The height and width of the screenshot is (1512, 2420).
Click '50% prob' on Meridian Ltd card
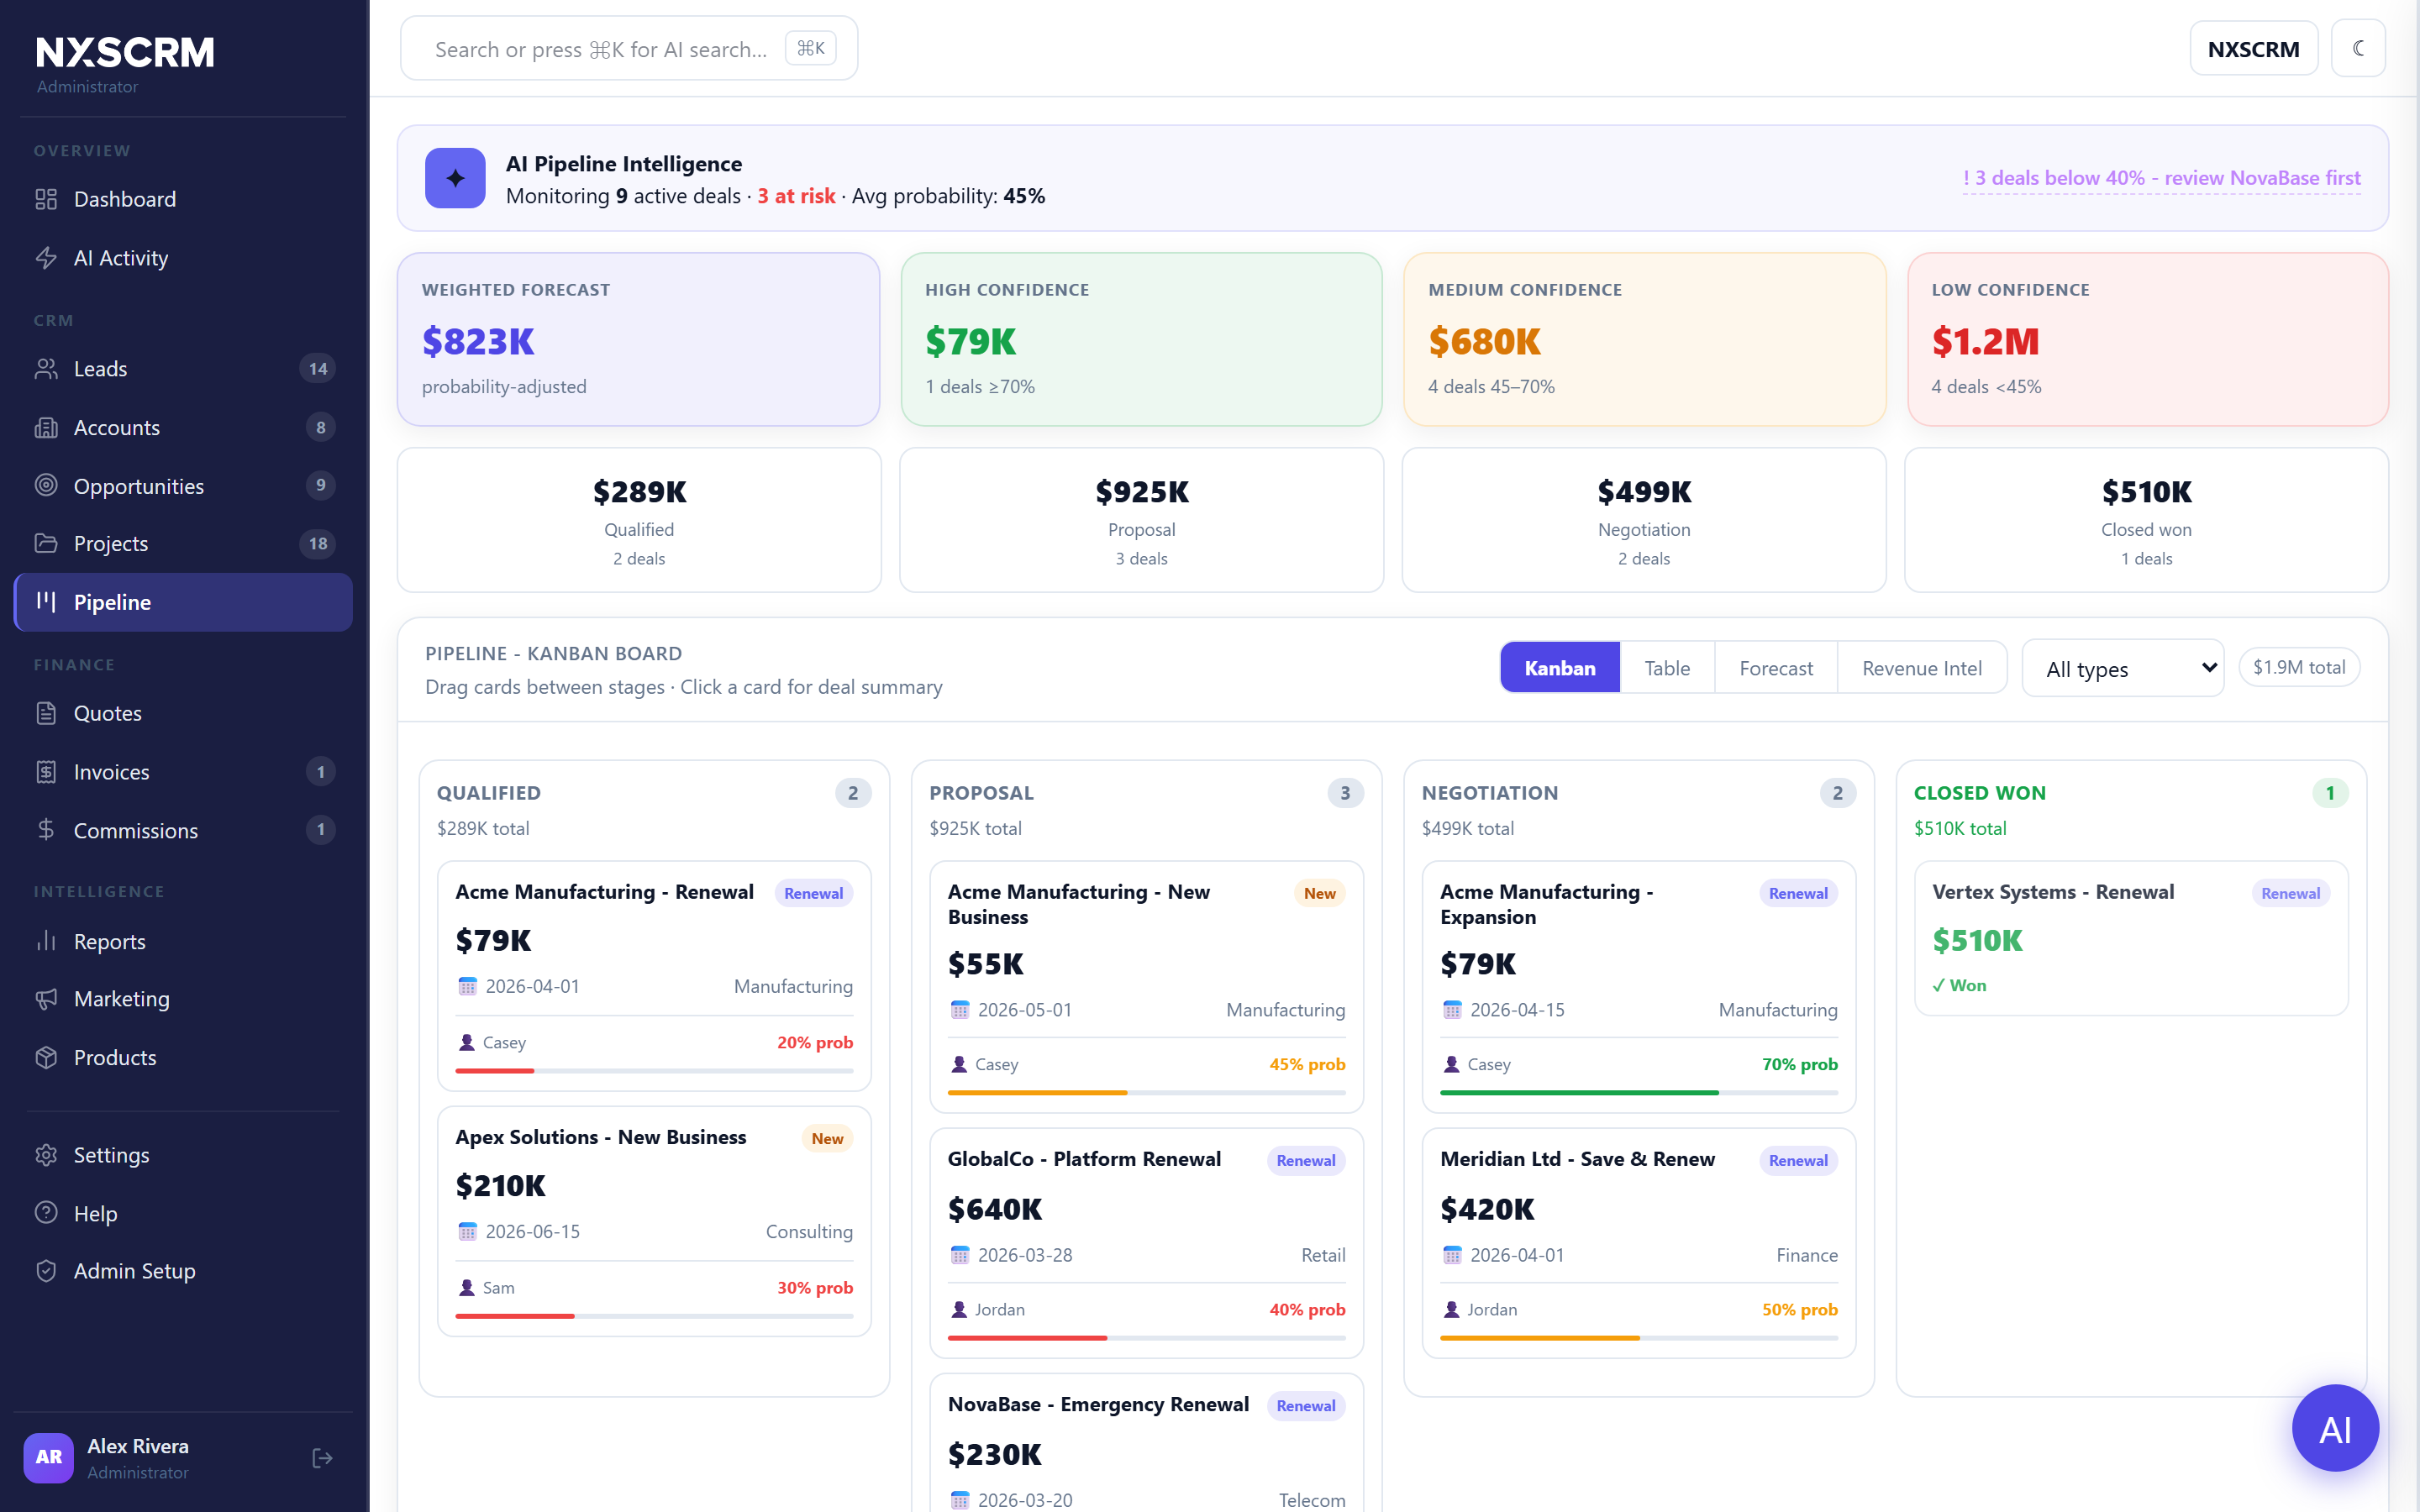point(1799,1309)
